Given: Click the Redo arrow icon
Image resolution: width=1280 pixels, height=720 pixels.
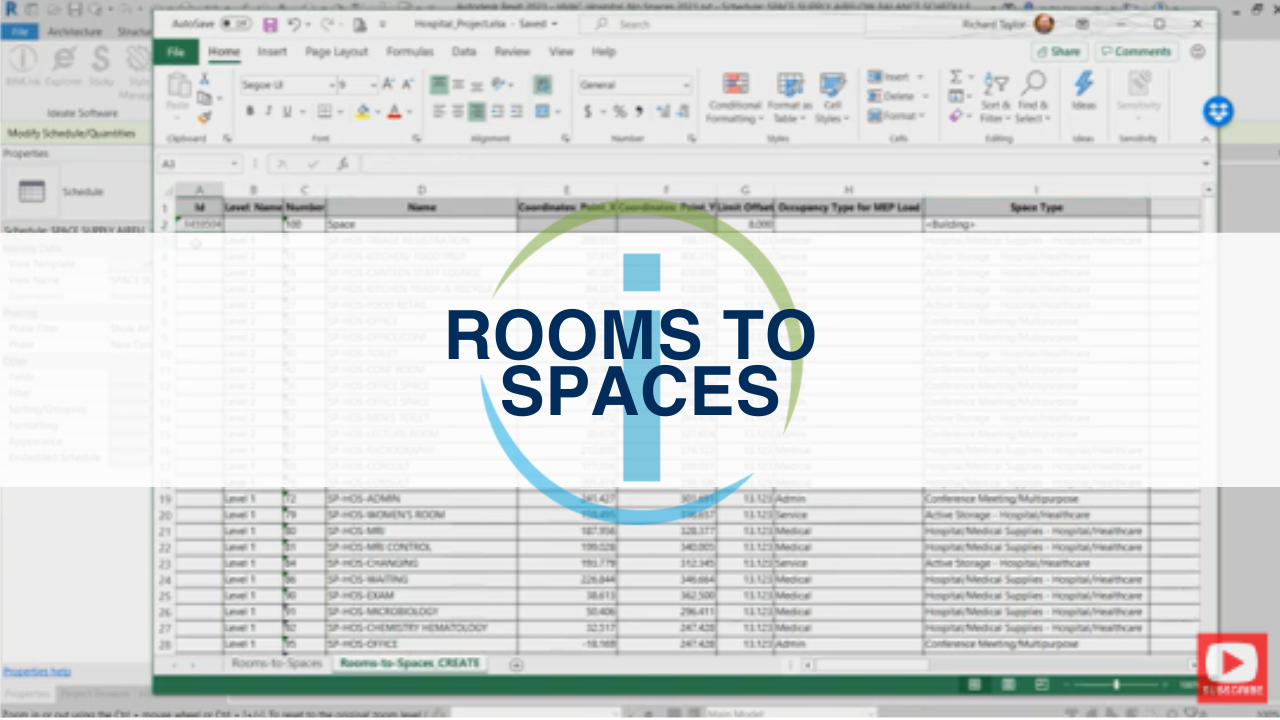Looking at the screenshot, I should click(x=327, y=24).
